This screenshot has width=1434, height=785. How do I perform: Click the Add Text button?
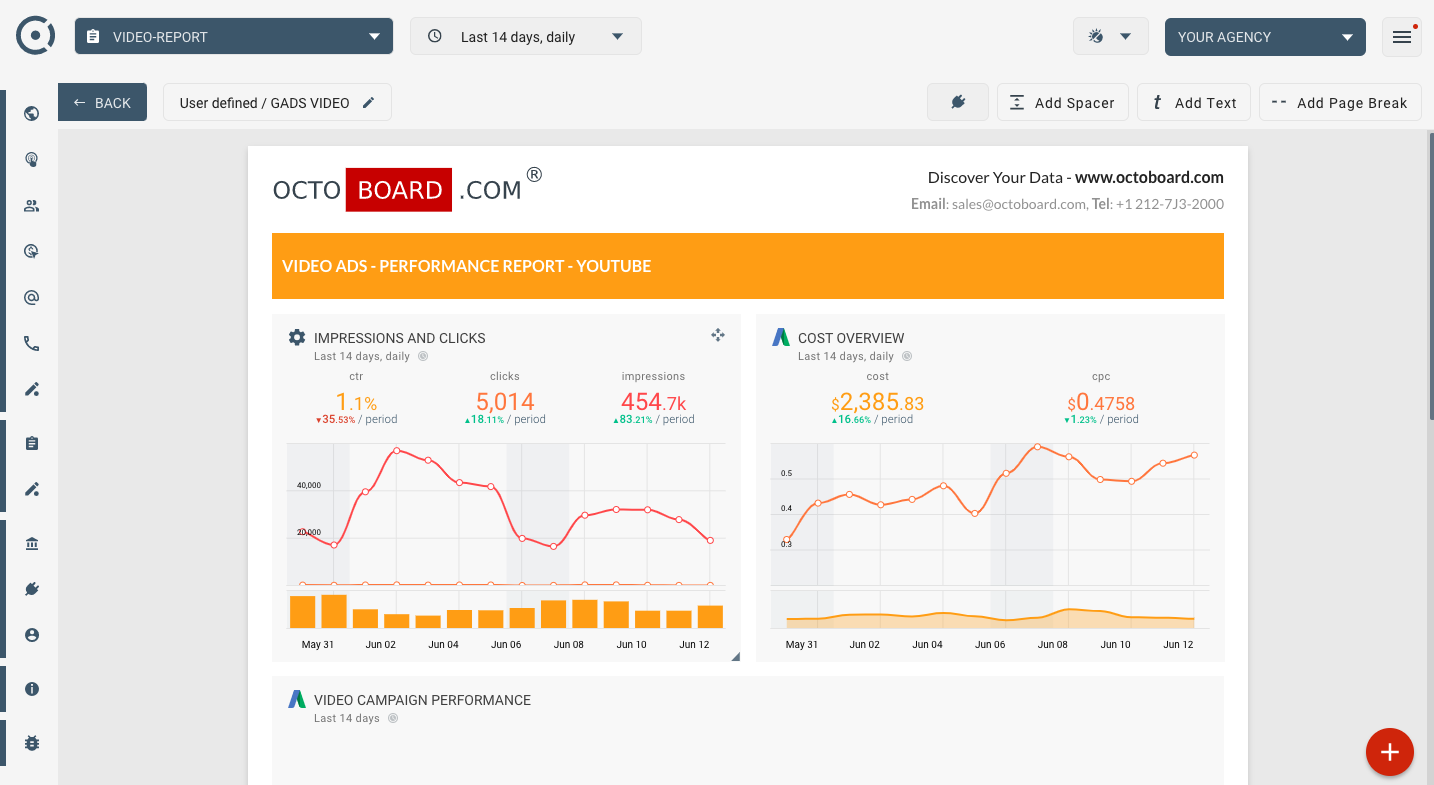point(1194,102)
